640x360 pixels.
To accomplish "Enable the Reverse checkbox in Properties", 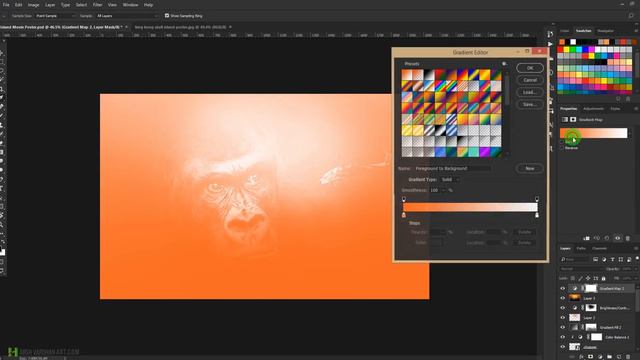I will point(562,148).
